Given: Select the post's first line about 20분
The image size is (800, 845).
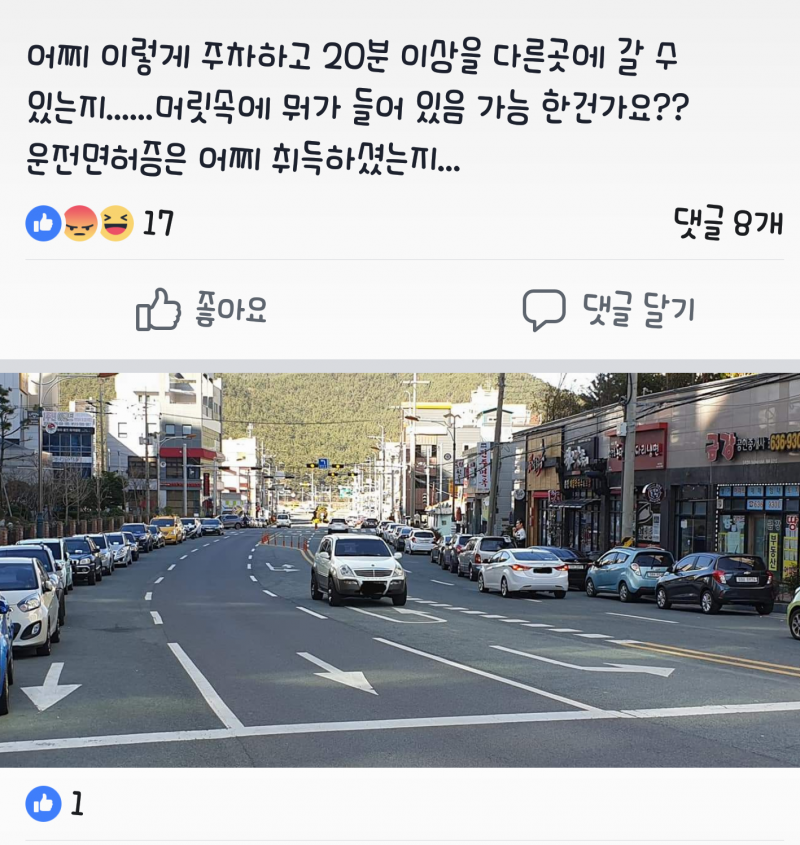Looking at the screenshot, I should pyautogui.click(x=352, y=57).
